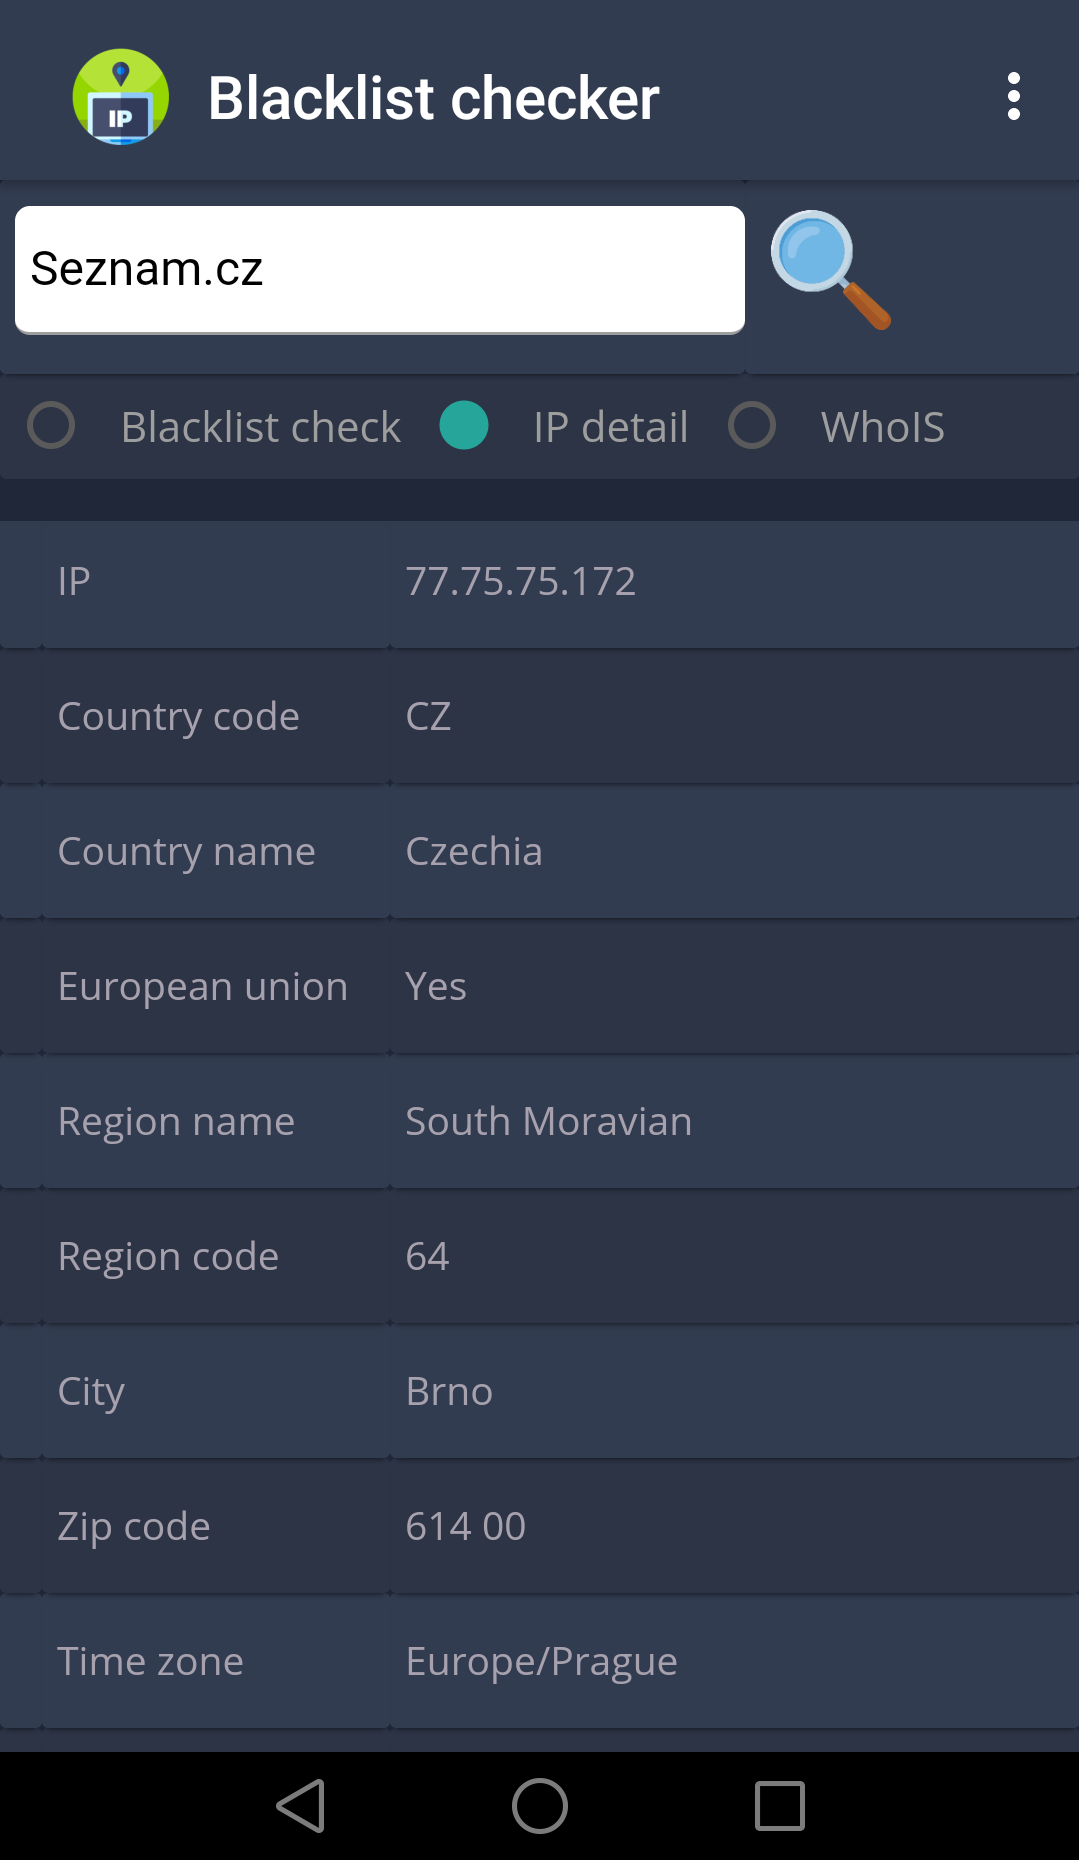Choose the WhoIS radio button
Screen dimensions: 1079x1860
752,426
